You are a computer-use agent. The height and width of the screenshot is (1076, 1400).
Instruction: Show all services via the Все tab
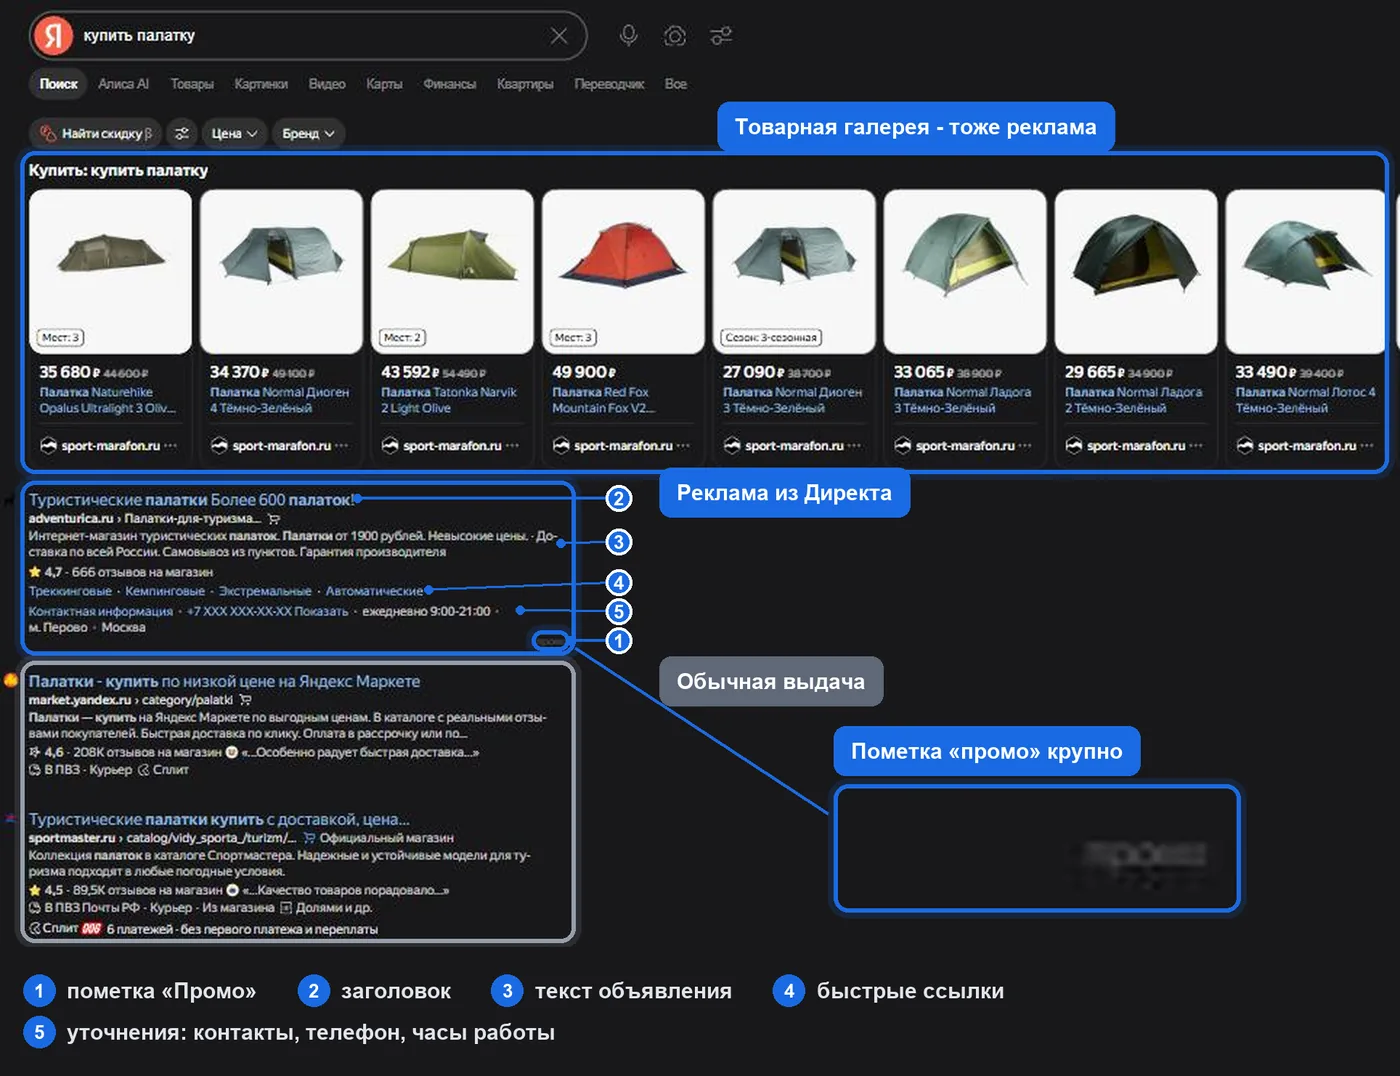click(676, 84)
